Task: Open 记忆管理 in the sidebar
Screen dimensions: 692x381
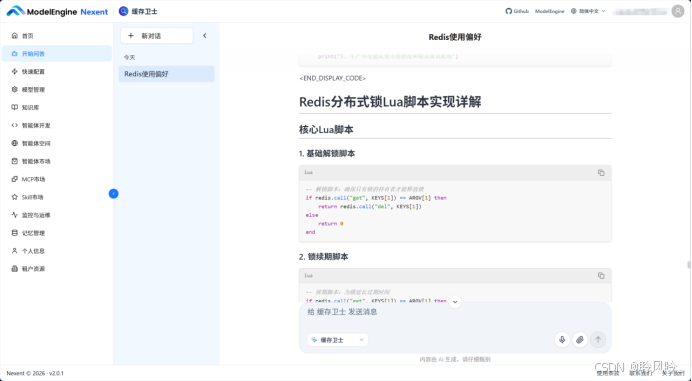Action: click(57, 233)
